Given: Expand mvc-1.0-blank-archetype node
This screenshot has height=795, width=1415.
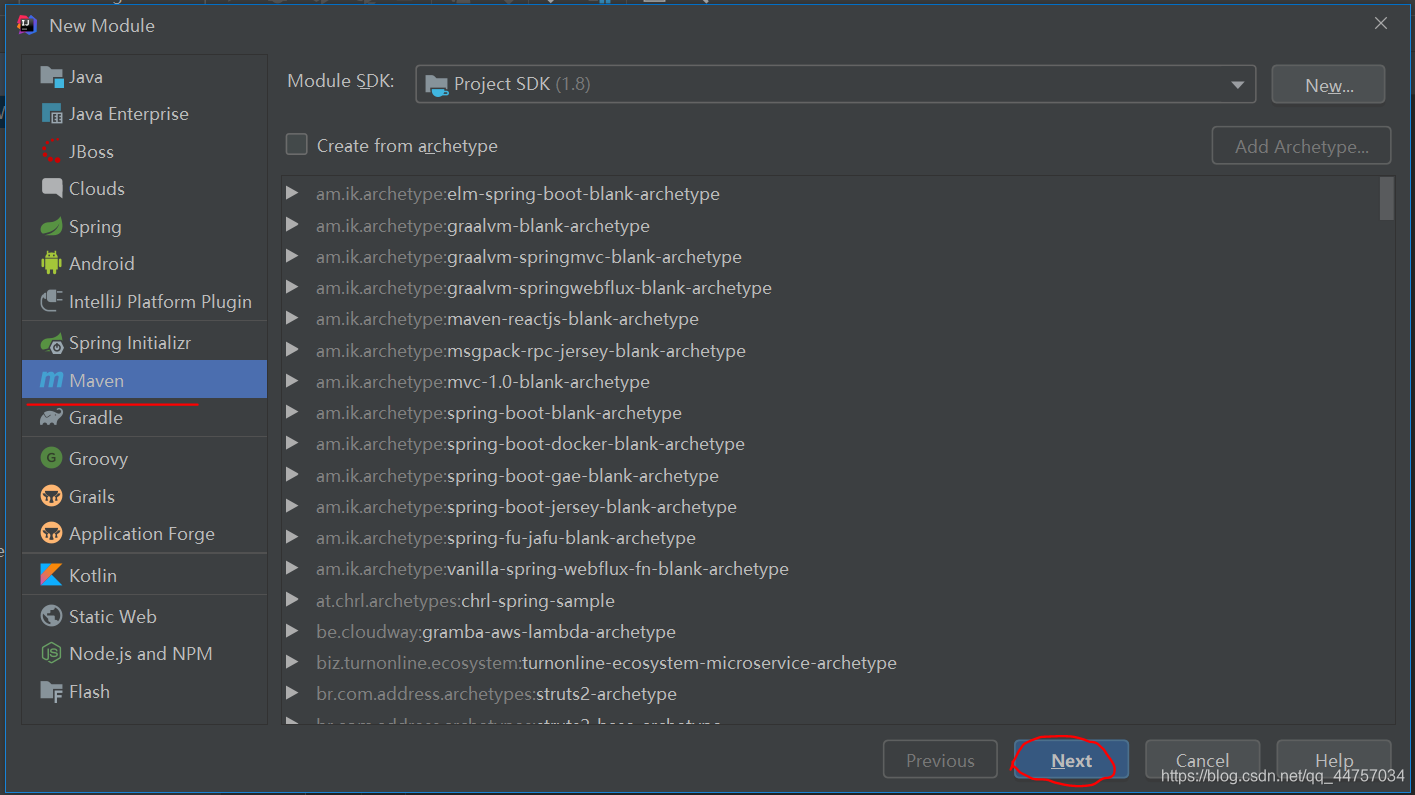Looking at the screenshot, I should (292, 381).
